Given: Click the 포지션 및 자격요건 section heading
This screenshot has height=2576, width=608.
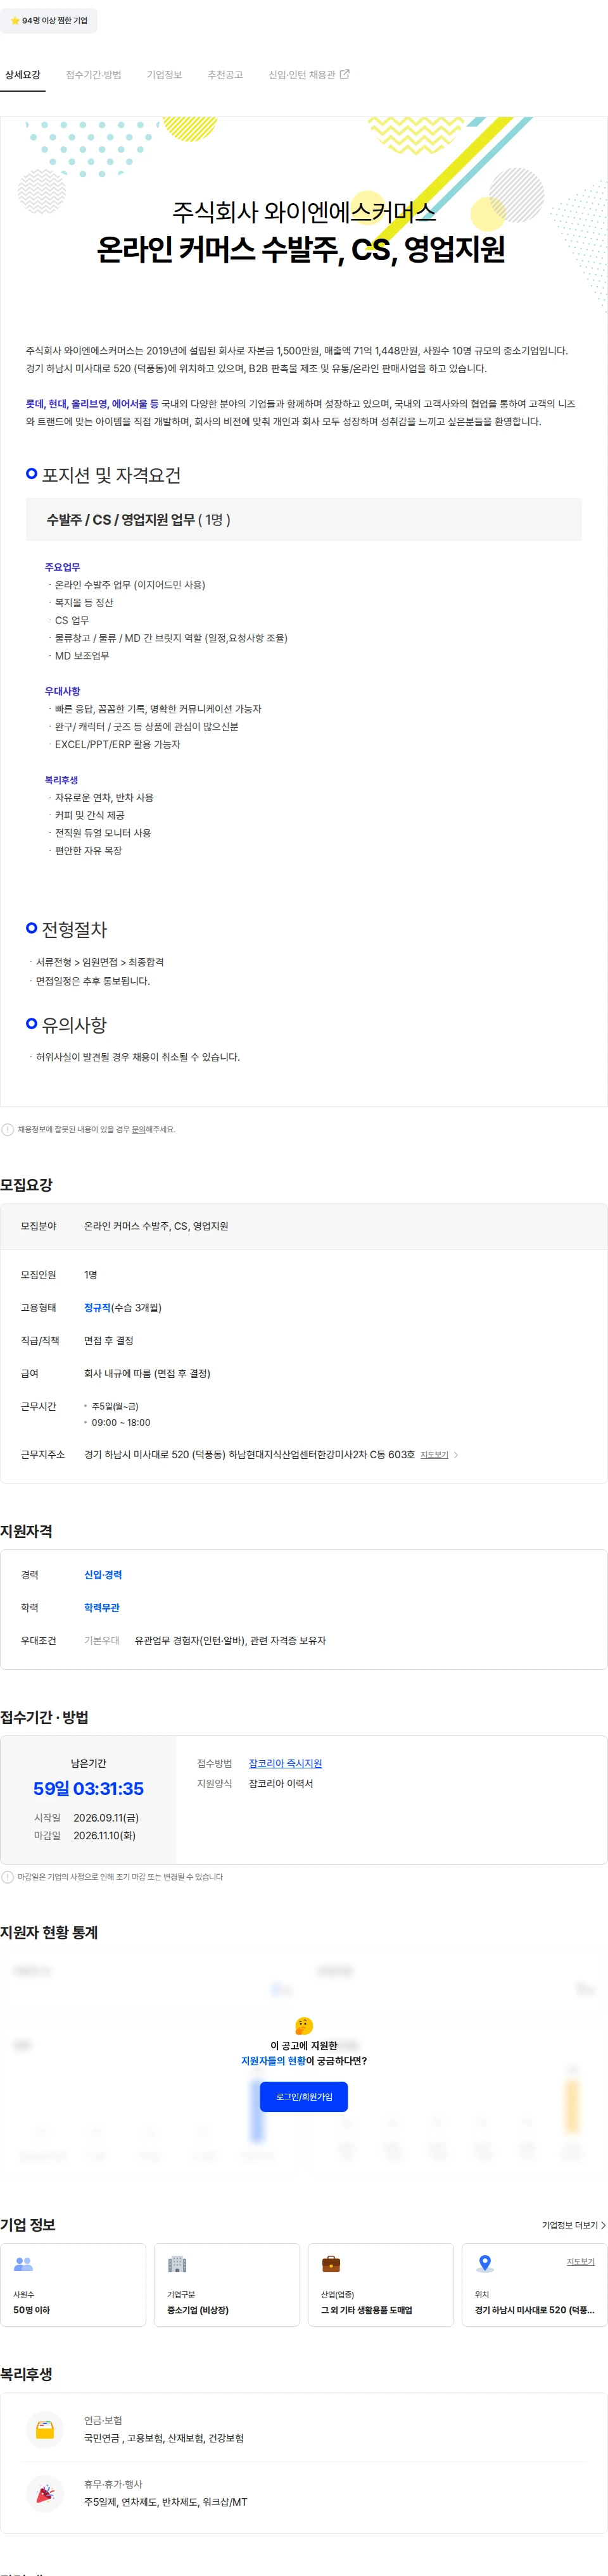Looking at the screenshot, I should [x=111, y=475].
